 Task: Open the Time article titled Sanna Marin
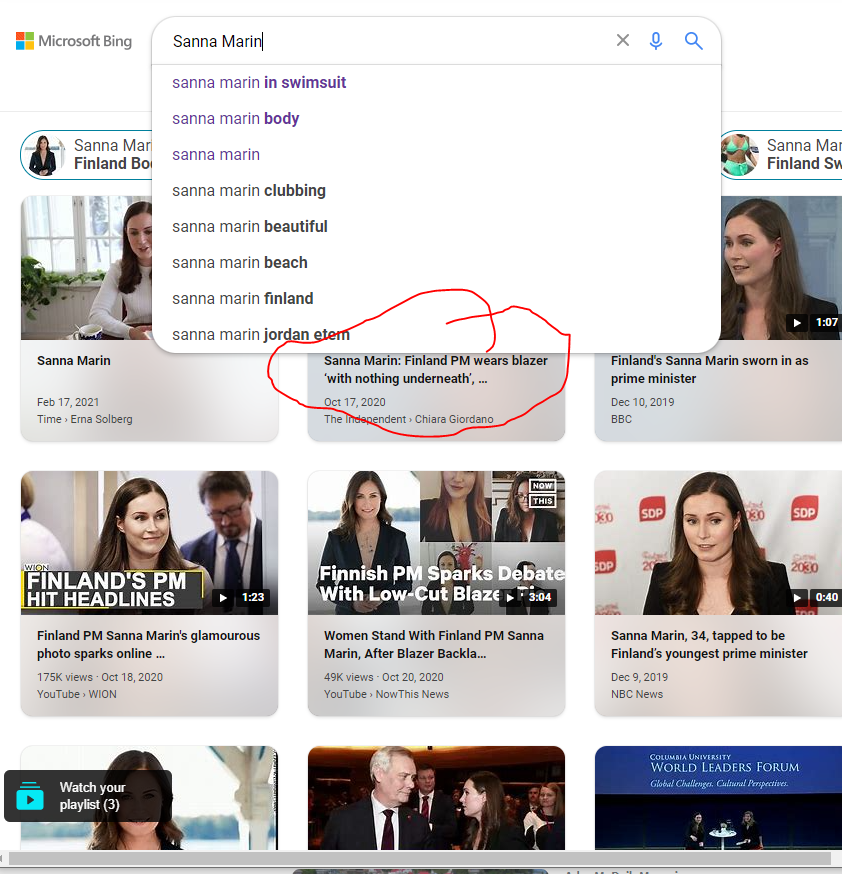[74, 361]
